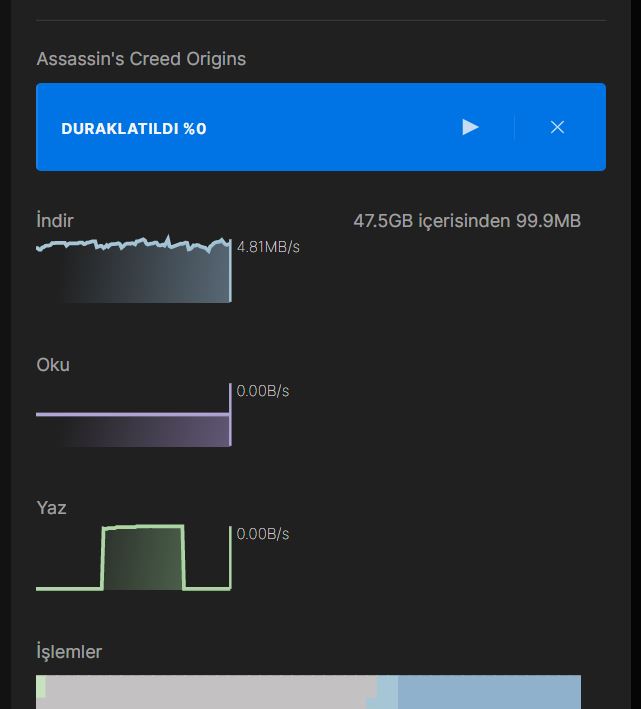Cancel the download with the X icon

557,127
